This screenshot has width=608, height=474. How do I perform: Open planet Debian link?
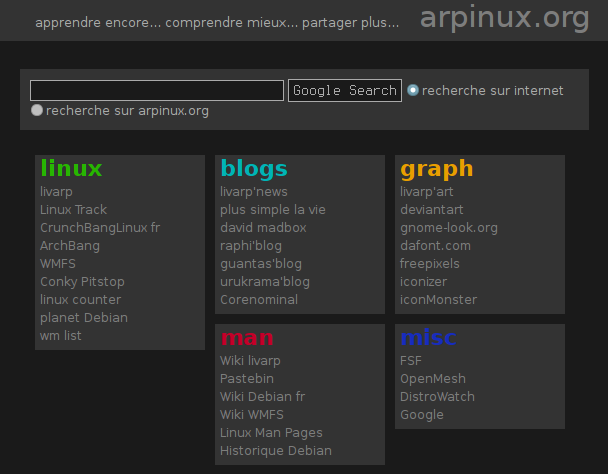[x=84, y=318]
